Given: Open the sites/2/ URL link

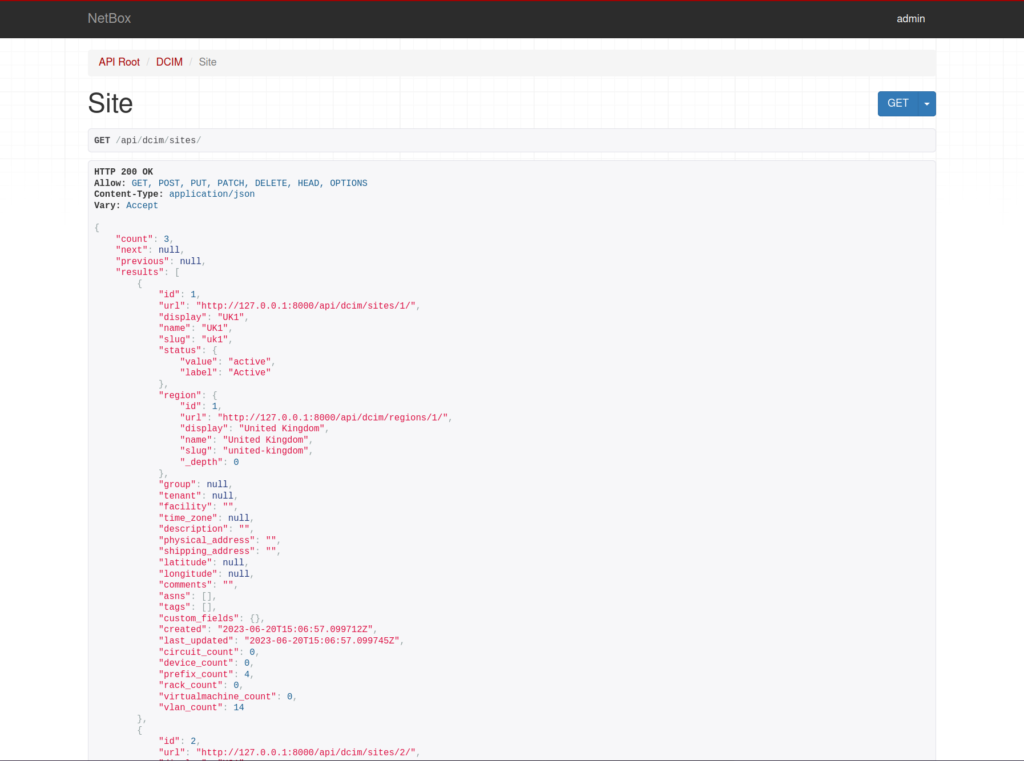Looking at the screenshot, I should pos(307,752).
